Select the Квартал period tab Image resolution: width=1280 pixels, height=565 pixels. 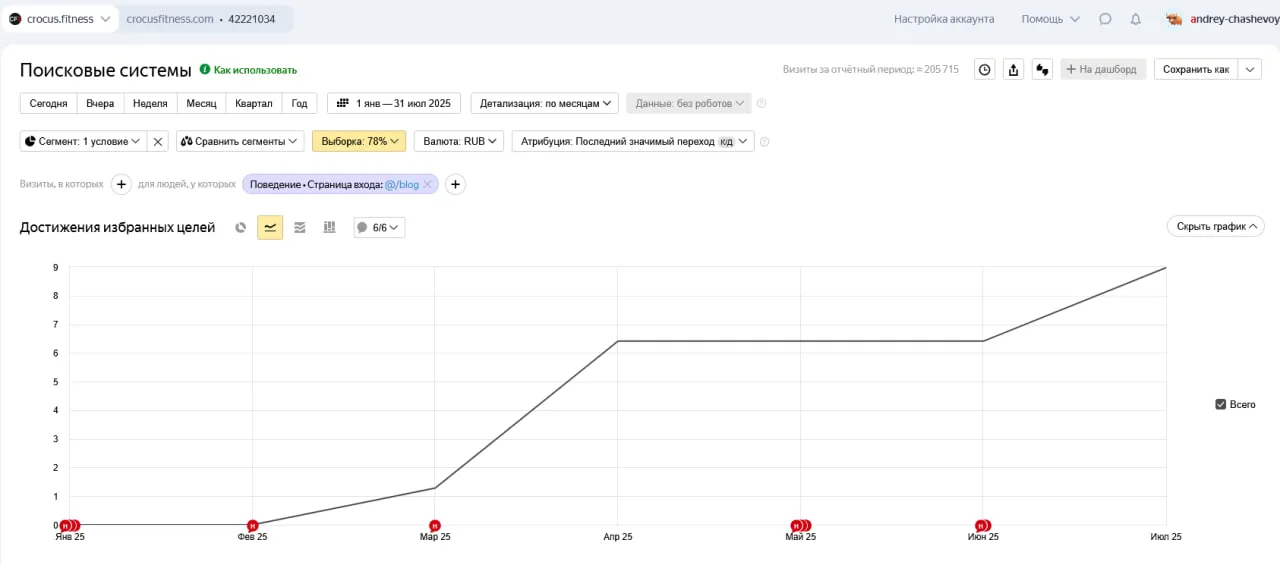pyautogui.click(x=254, y=103)
